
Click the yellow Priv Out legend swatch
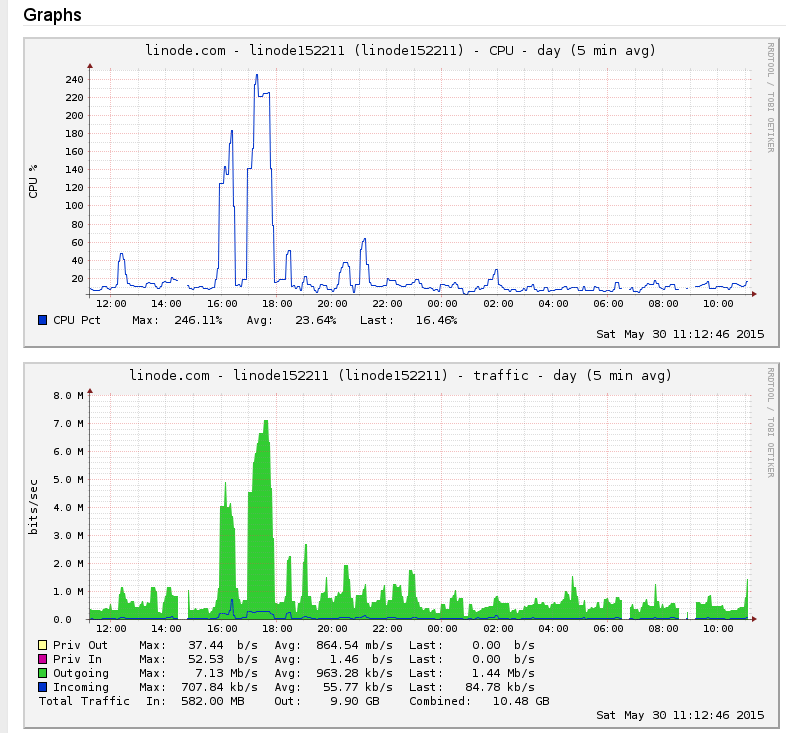[x=42, y=645]
